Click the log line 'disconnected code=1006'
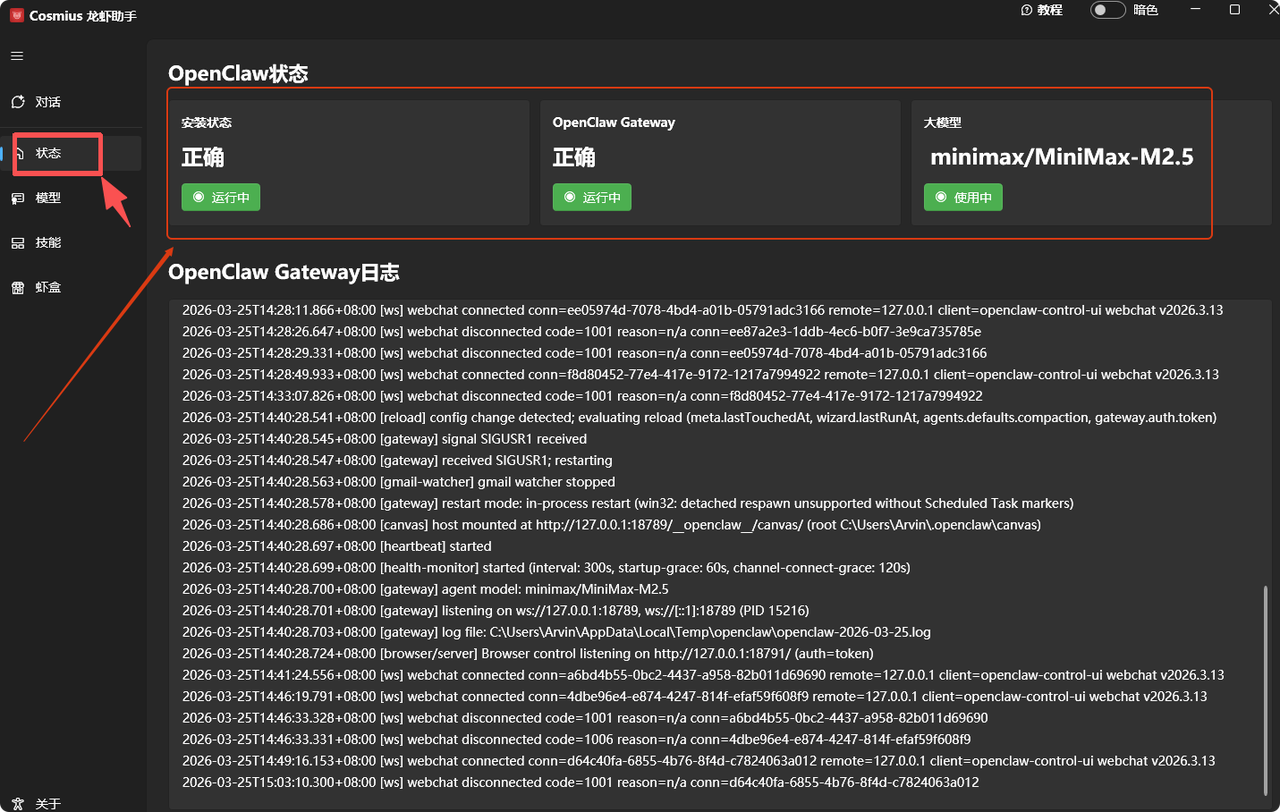 (x=576, y=739)
